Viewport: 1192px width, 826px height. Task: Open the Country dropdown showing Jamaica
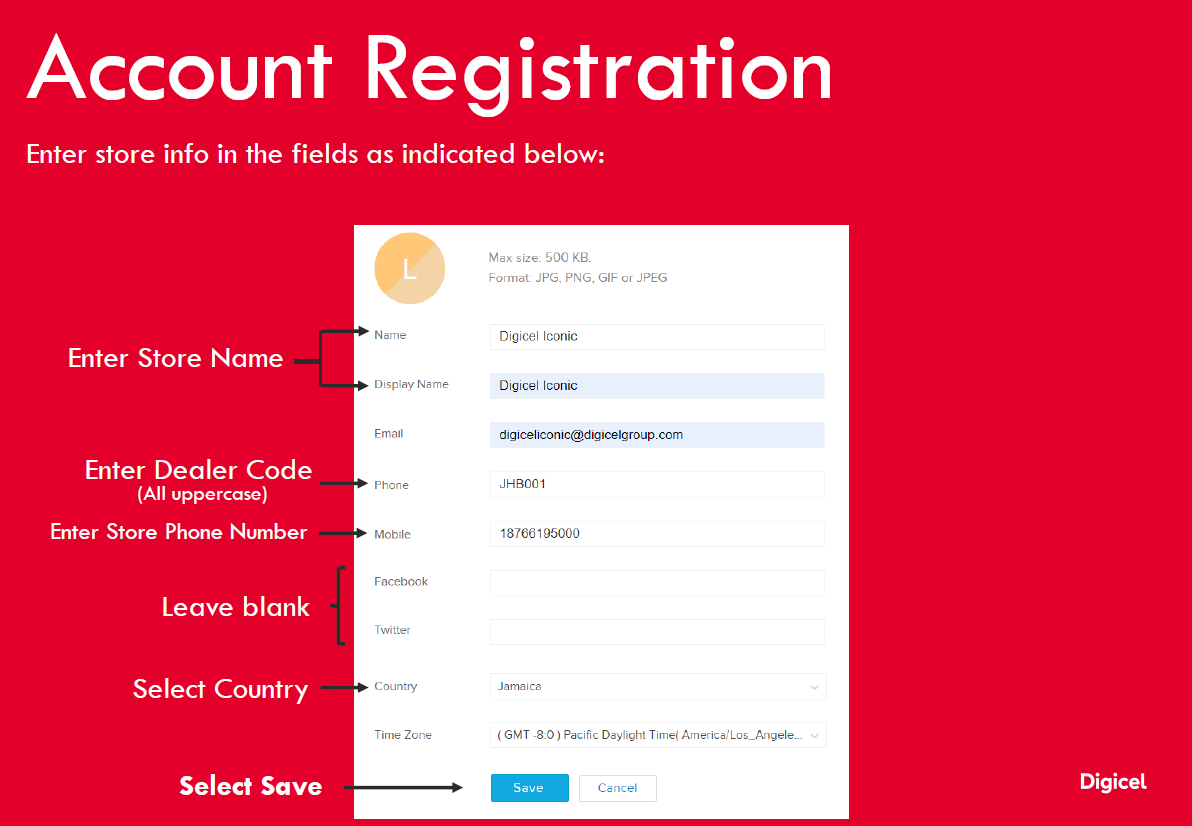click(x=658, y=686)
